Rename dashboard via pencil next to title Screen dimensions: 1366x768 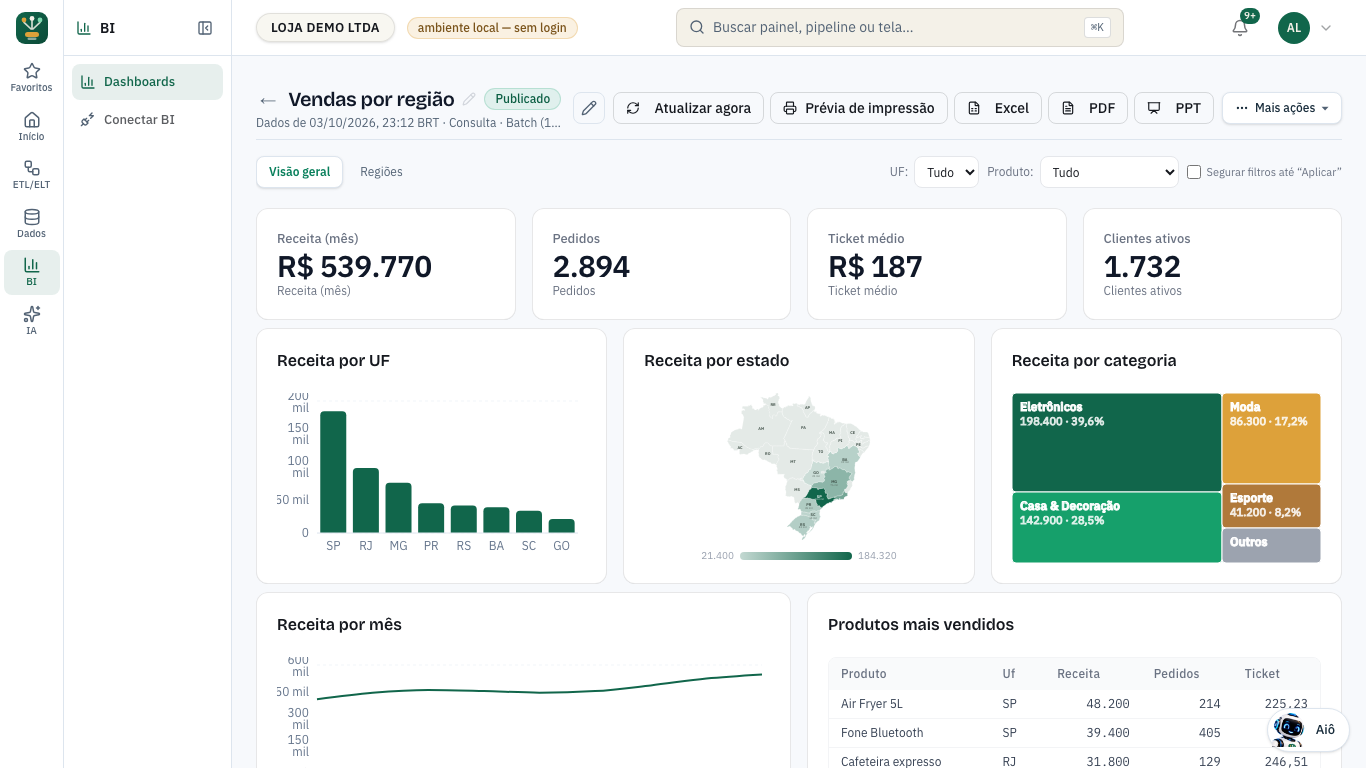[x=469, y=99]
